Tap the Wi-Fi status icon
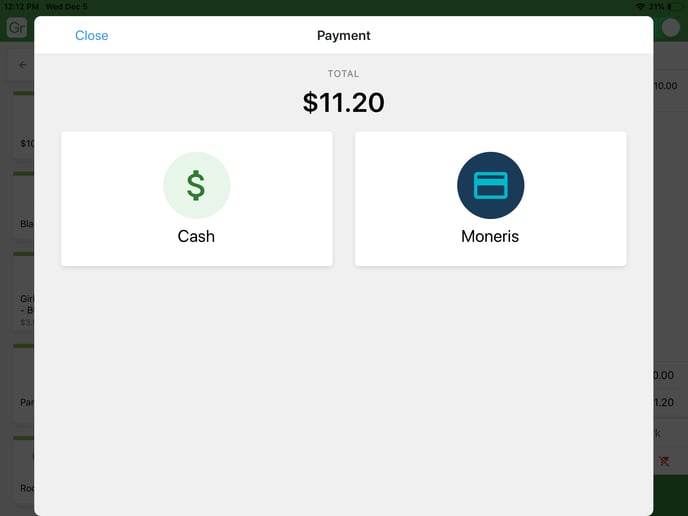 (640, 7)
